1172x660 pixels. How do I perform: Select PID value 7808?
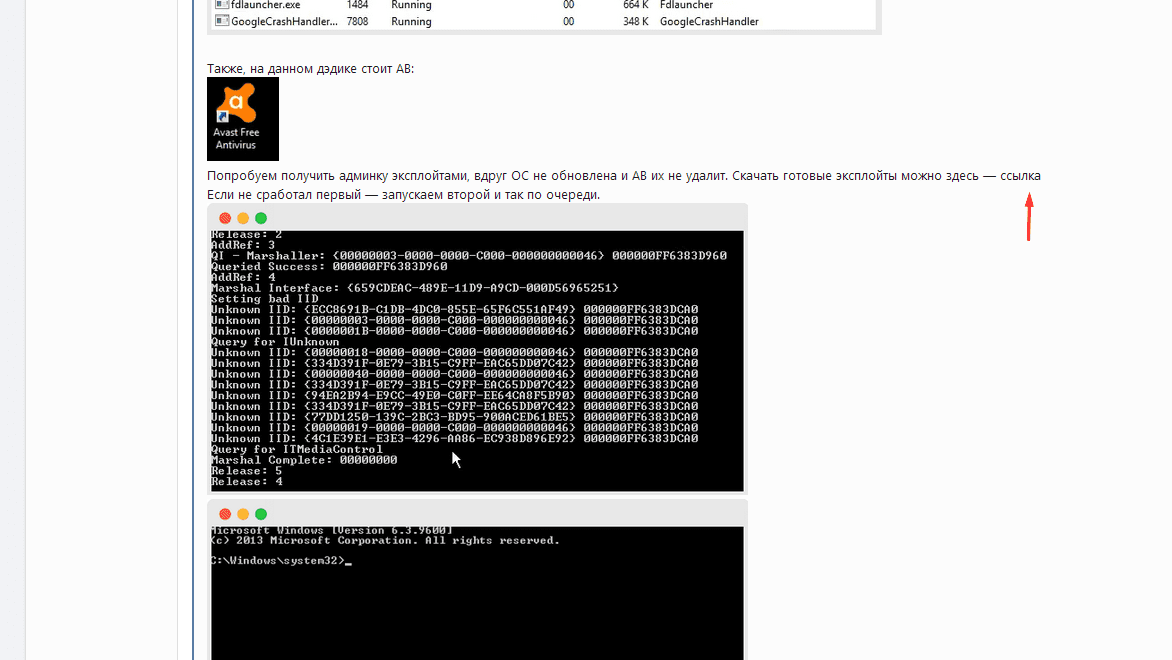[357, 21]
